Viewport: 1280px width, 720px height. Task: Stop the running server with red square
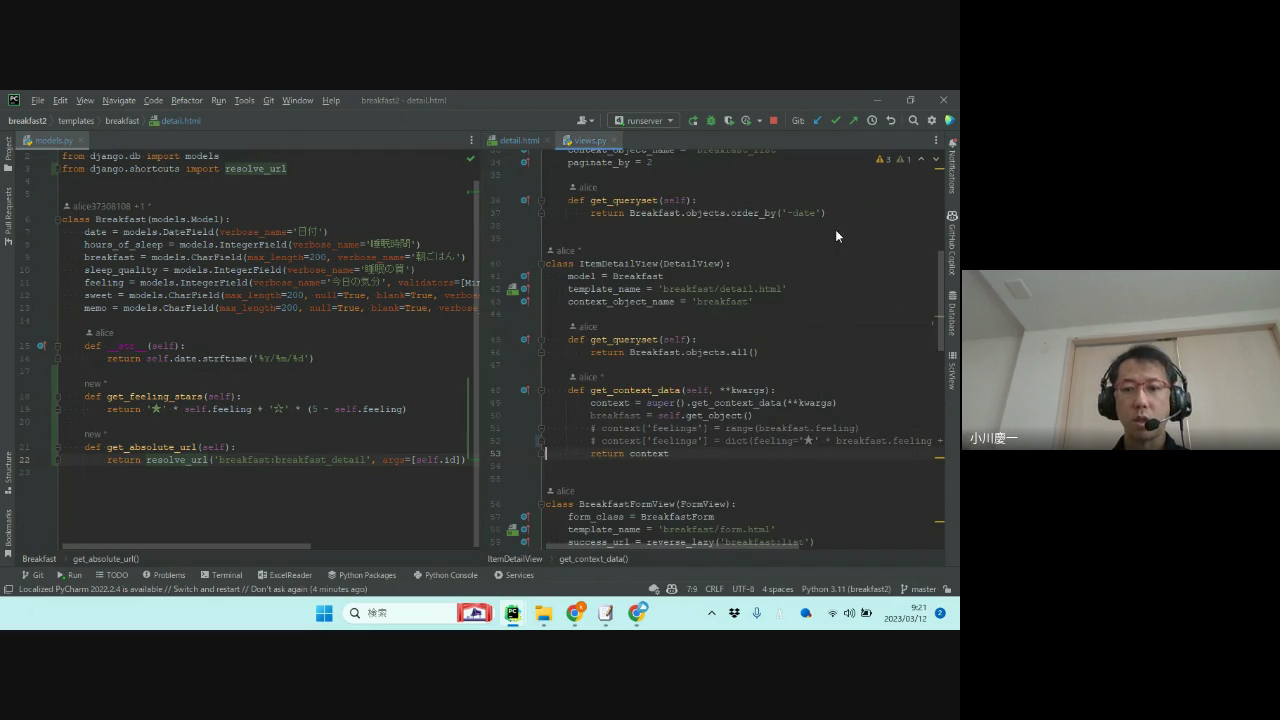pyautogui.click(x=773, y=121)
